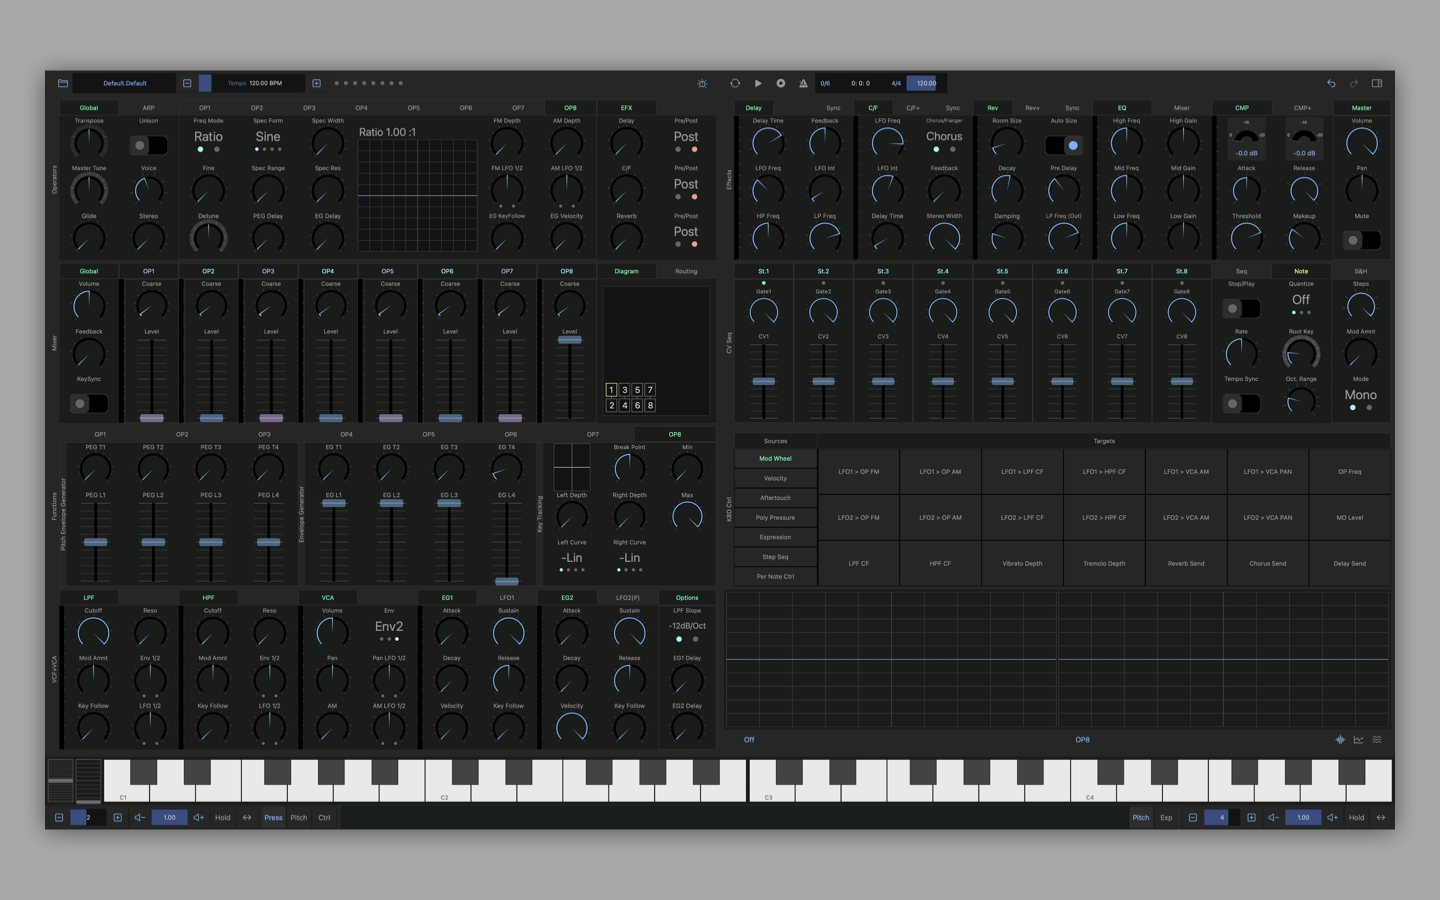Click the OP8 Level fader

569,340
